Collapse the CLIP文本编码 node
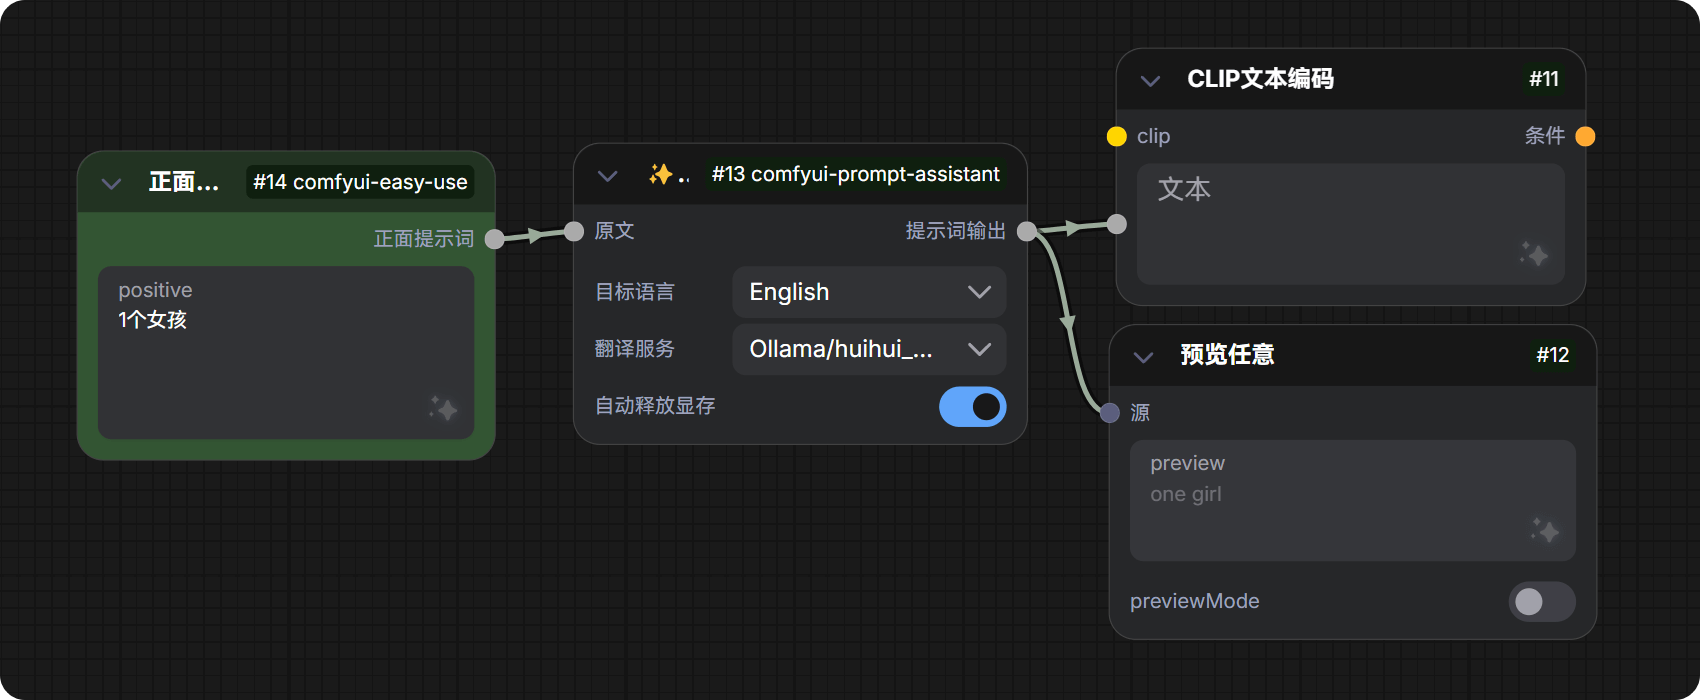The height and width of the screenshot is (700, 1700). click(x=1151, y=80)
